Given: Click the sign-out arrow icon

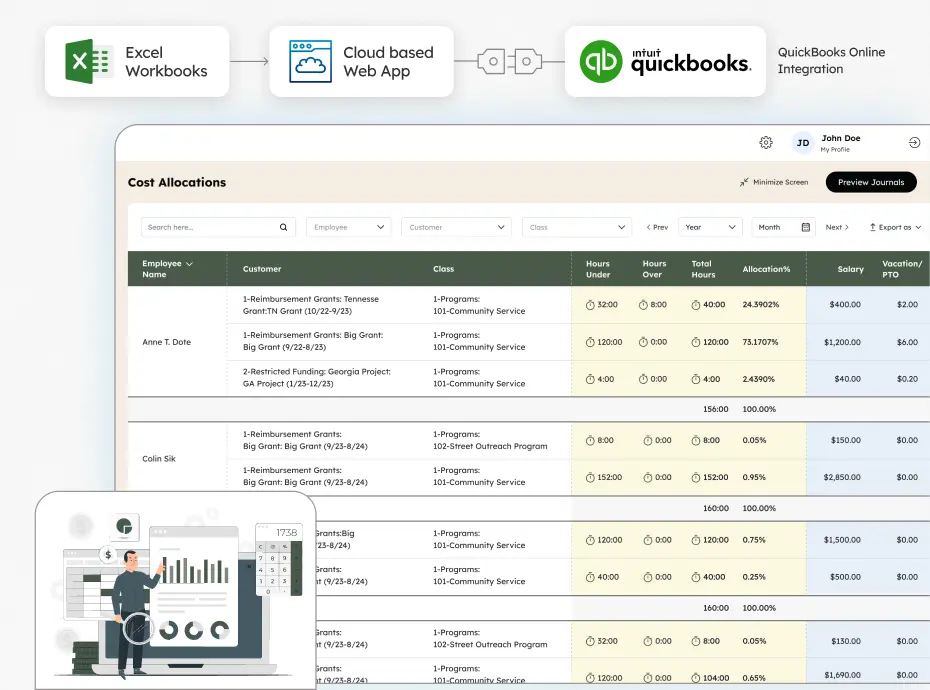Looking at the screenshot, I should (x=914, y=143).
